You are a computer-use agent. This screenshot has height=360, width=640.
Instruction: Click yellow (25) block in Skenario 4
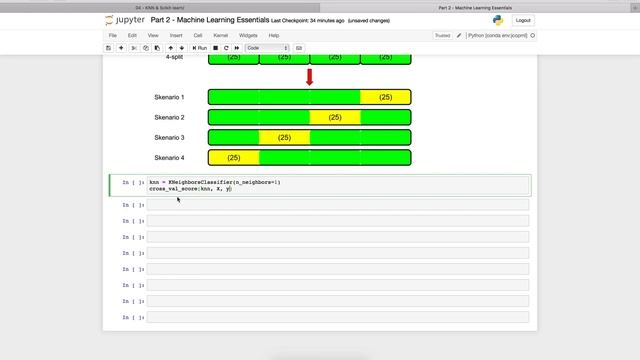pos(233,158)
